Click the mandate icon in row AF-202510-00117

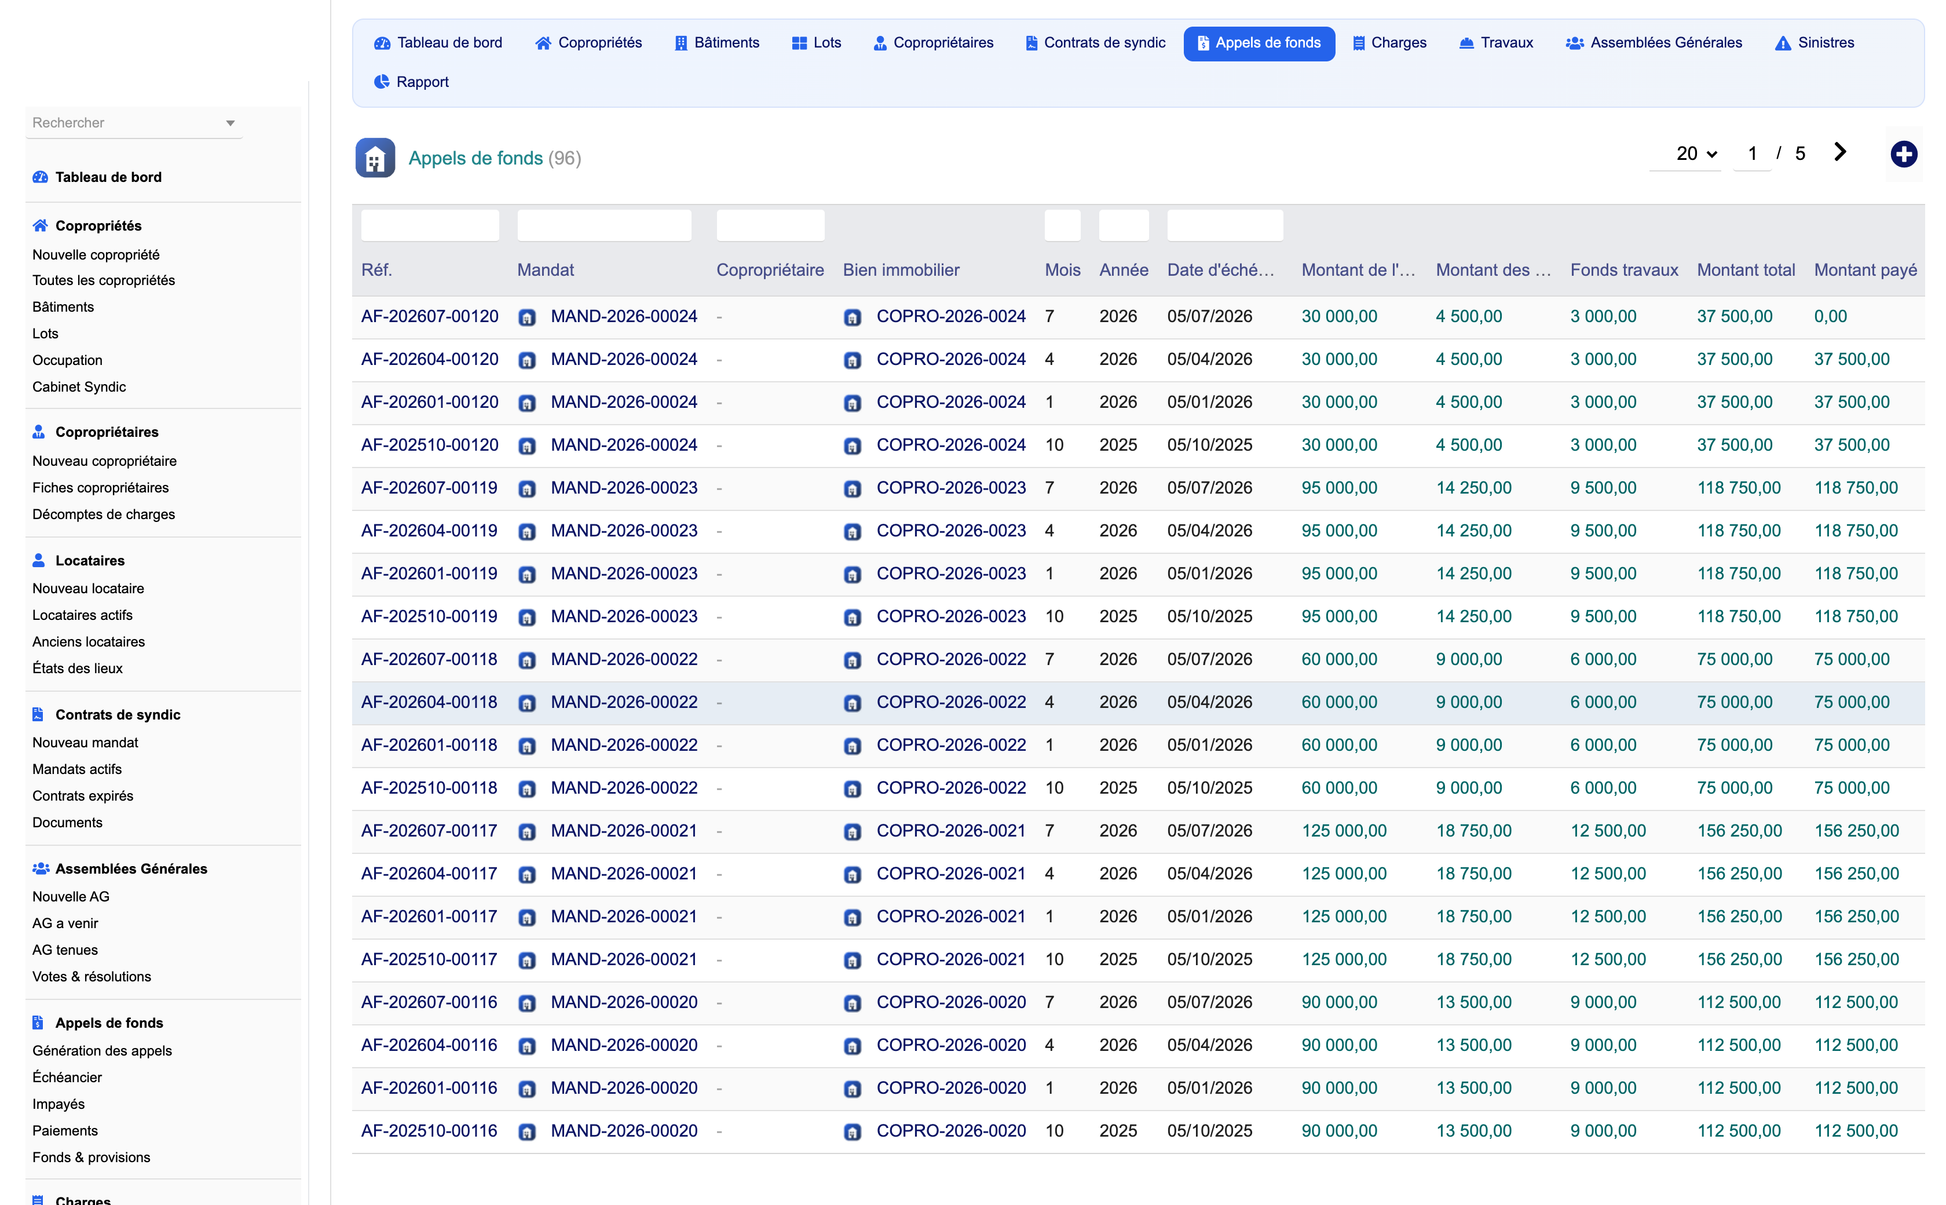point(527,960)
